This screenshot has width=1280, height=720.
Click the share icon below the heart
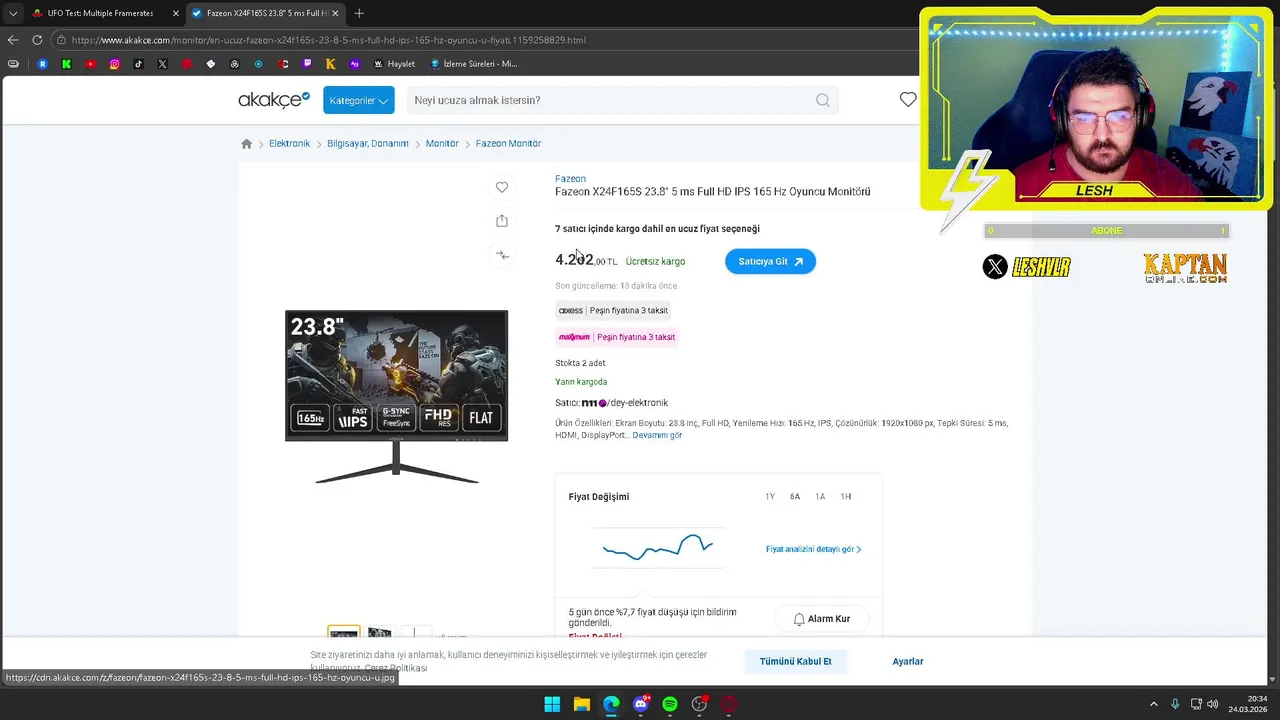(502, 221)
